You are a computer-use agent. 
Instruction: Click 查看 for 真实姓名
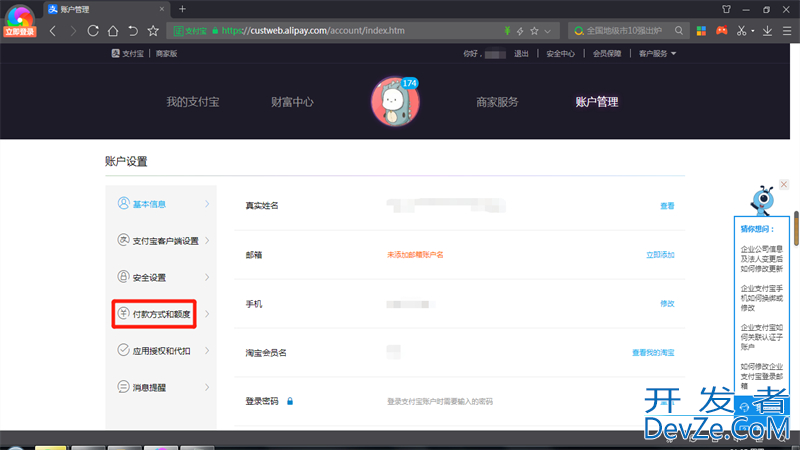(667, 206)
